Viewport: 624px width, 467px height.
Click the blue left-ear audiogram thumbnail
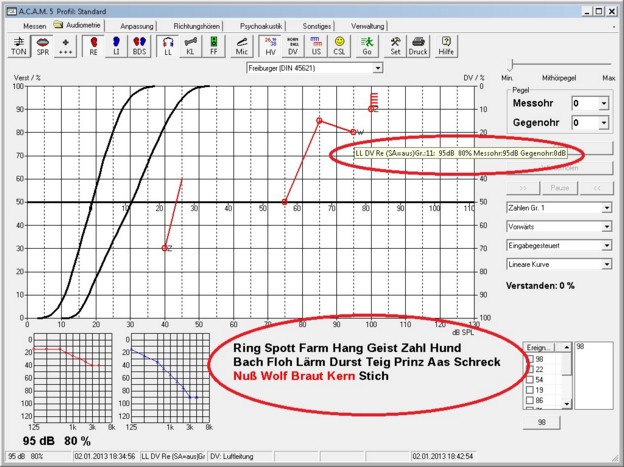pyautogui.click(x=170, y=378)
